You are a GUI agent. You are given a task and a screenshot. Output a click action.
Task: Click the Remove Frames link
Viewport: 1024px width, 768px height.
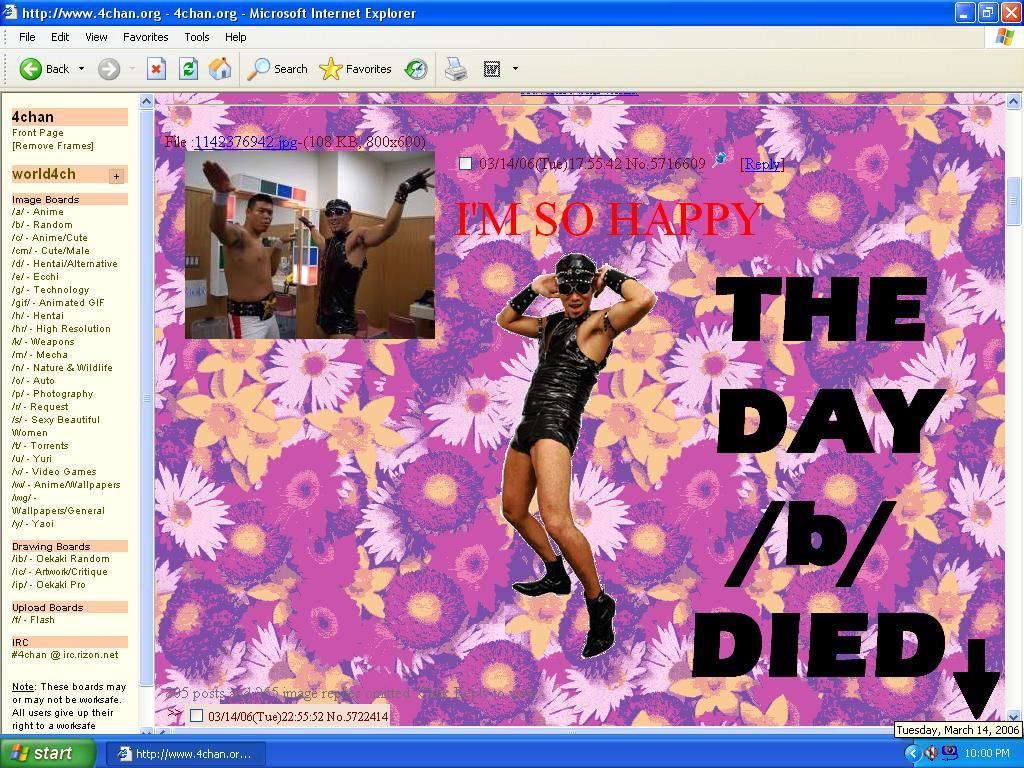(53, 146)
